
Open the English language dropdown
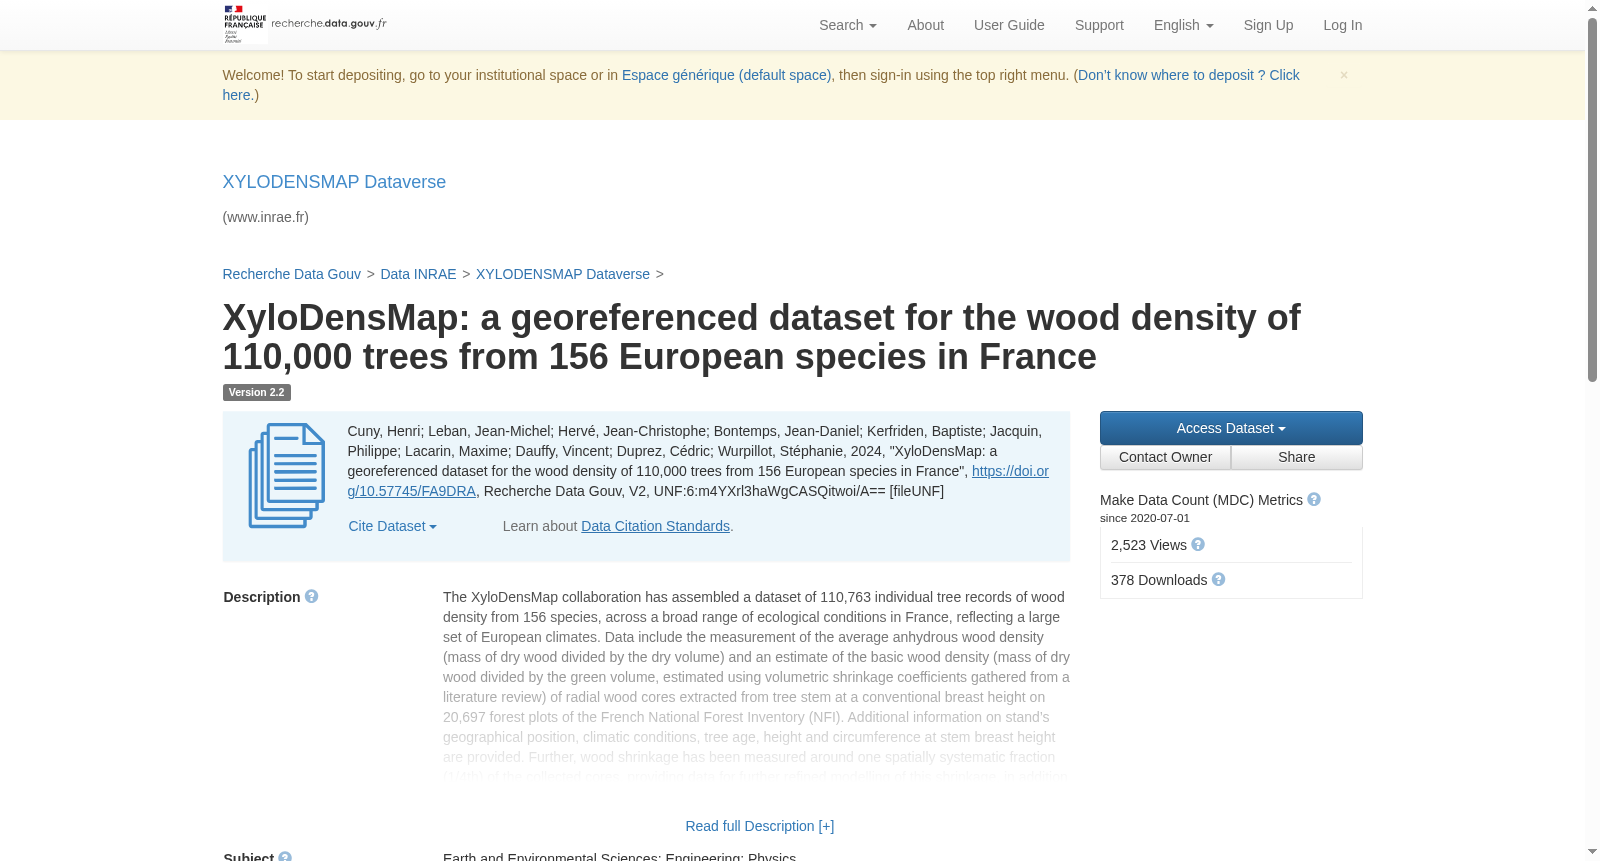[x=1184, y=25]
